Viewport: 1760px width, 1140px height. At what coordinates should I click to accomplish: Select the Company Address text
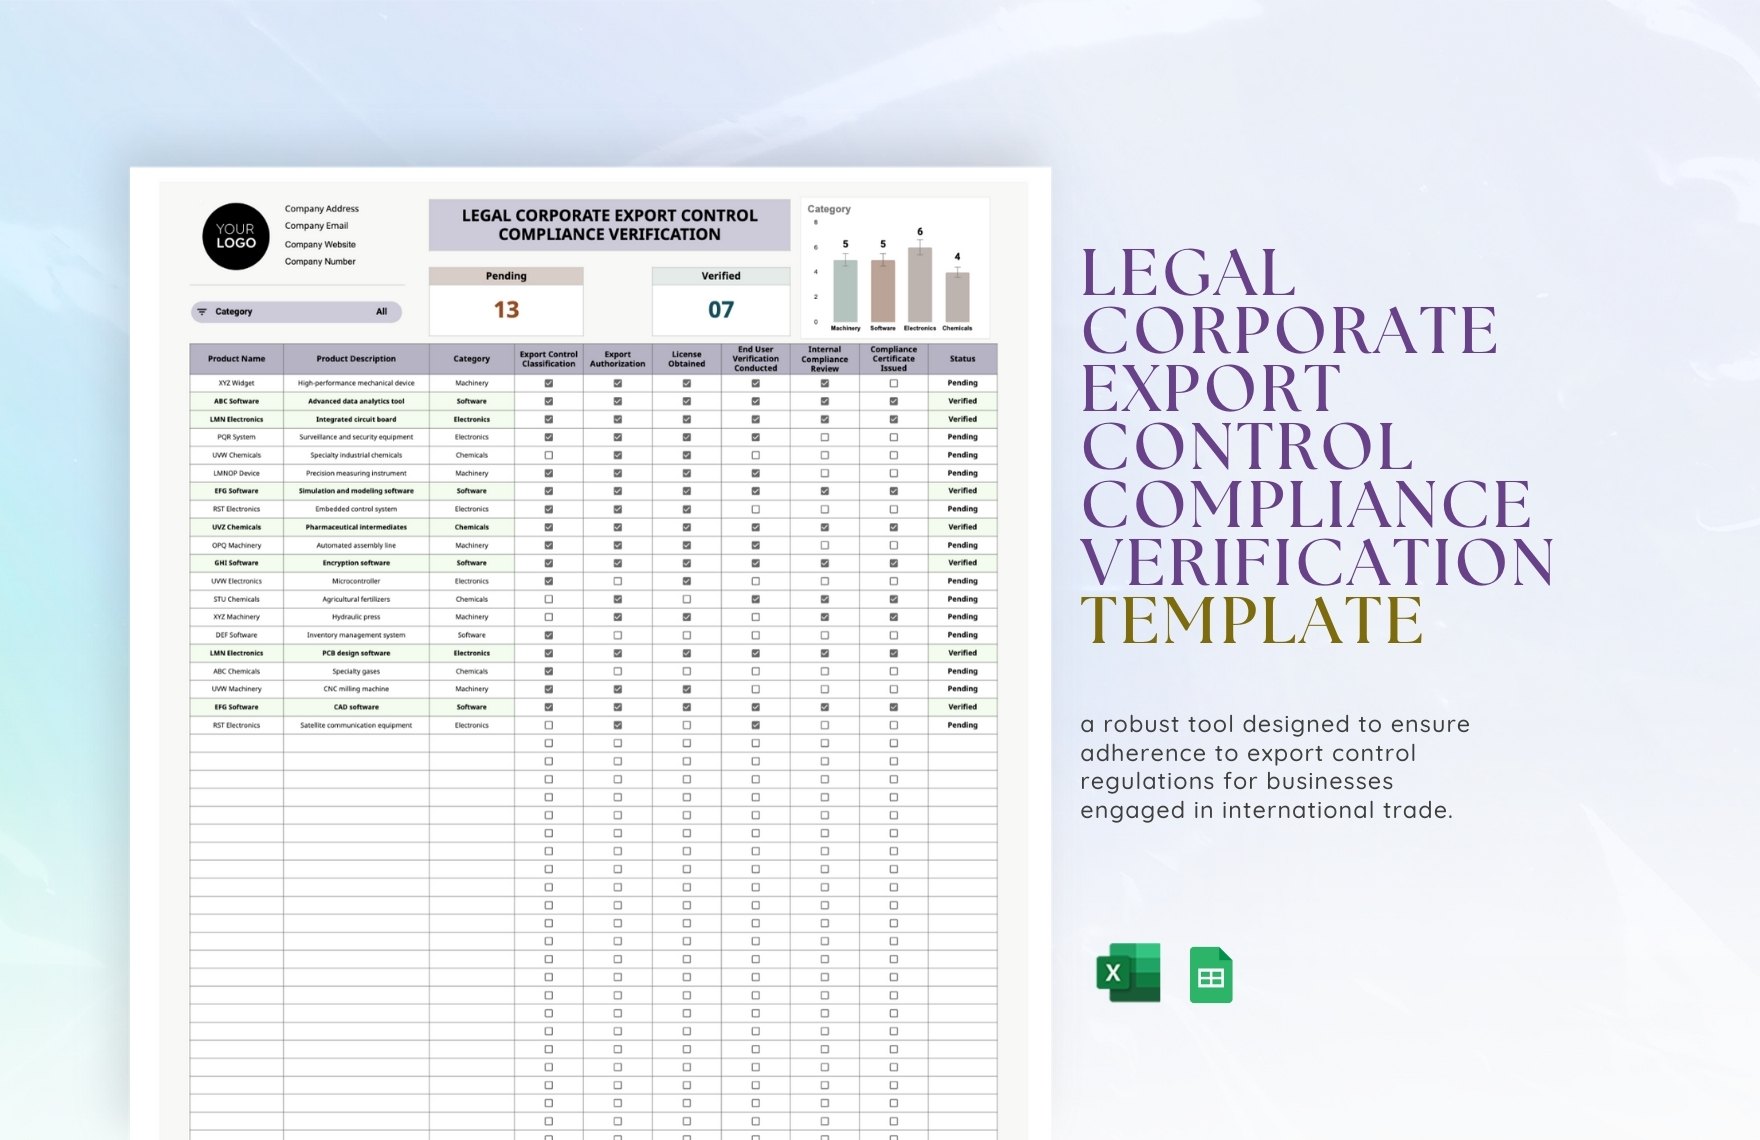(x=322, y=209)
